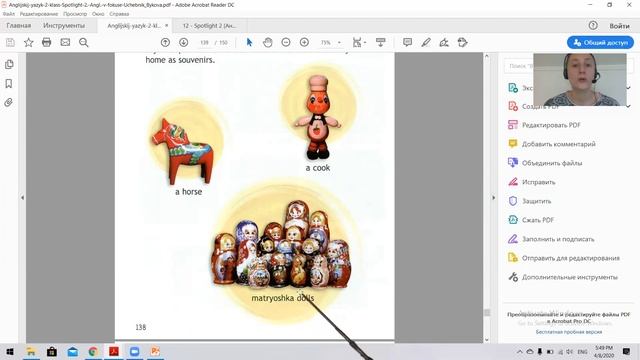This screenshot has height=360, width=640.
Task: Activate the Hand pan tool
Action: coord(268,42)
